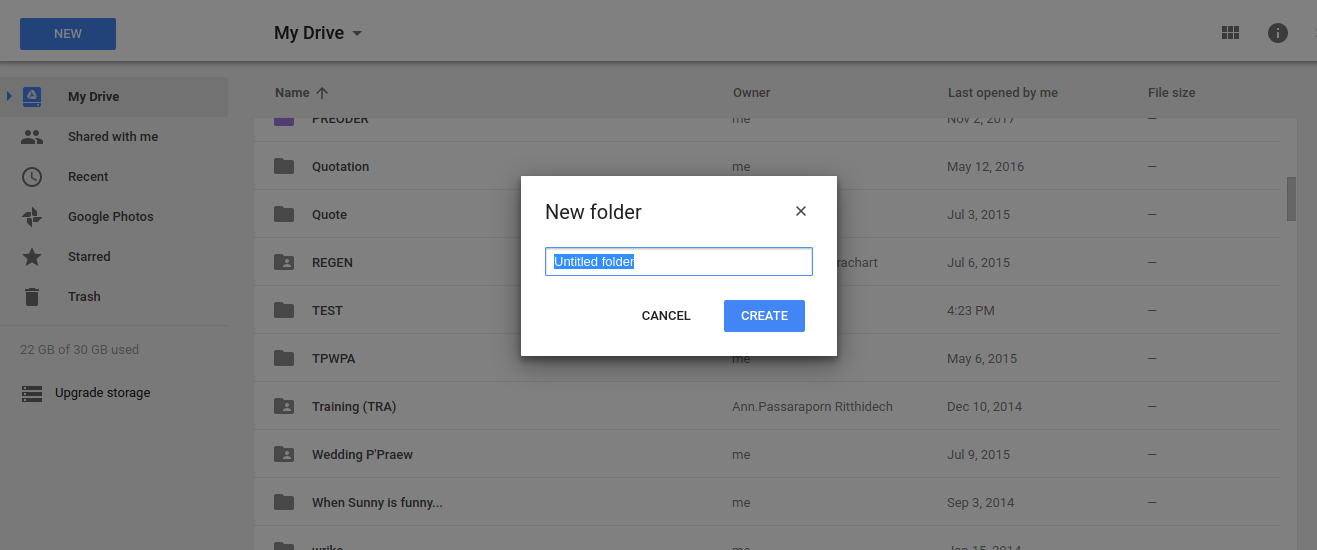Viewport: 1317px width, 550px height.
Task: Switch to grid view icon
Action: tap(1230, 33)
